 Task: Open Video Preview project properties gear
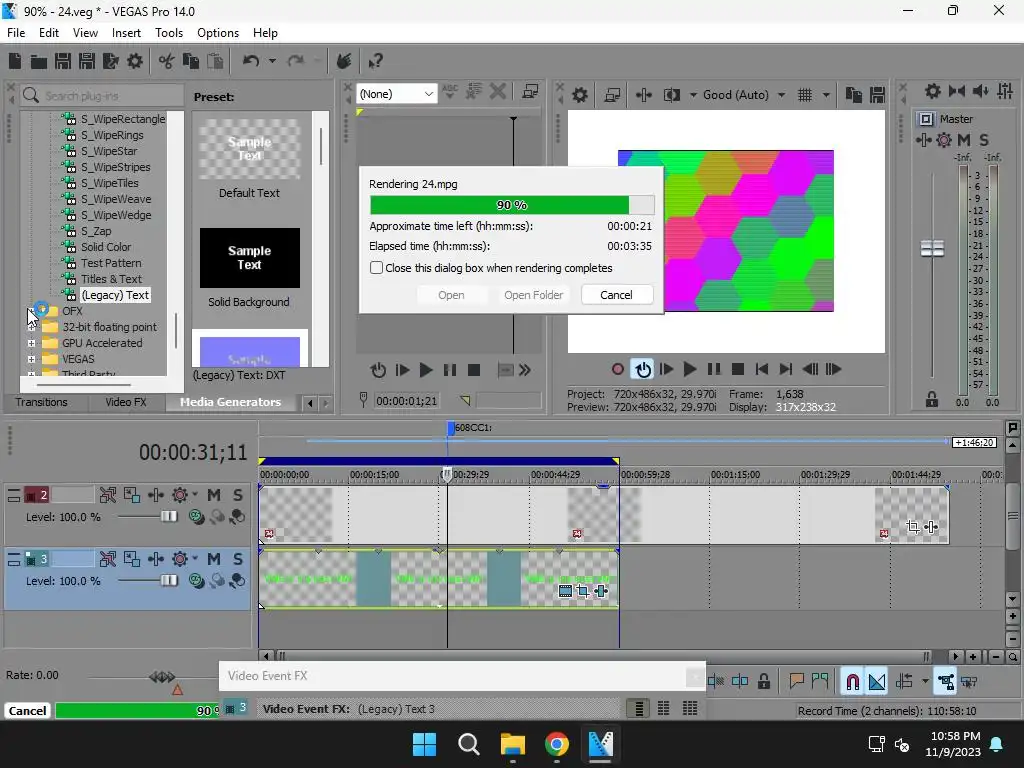(579, 95)
